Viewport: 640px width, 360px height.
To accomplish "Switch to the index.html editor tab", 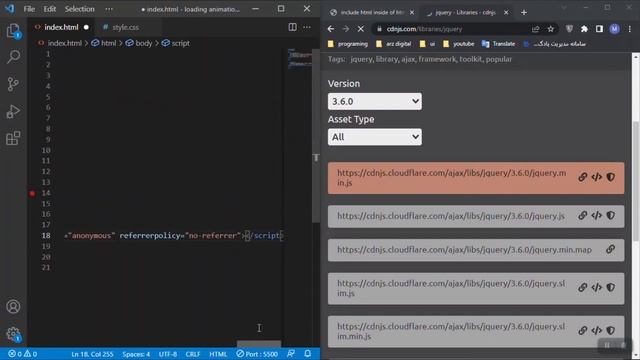I will (x=61, y=27).
